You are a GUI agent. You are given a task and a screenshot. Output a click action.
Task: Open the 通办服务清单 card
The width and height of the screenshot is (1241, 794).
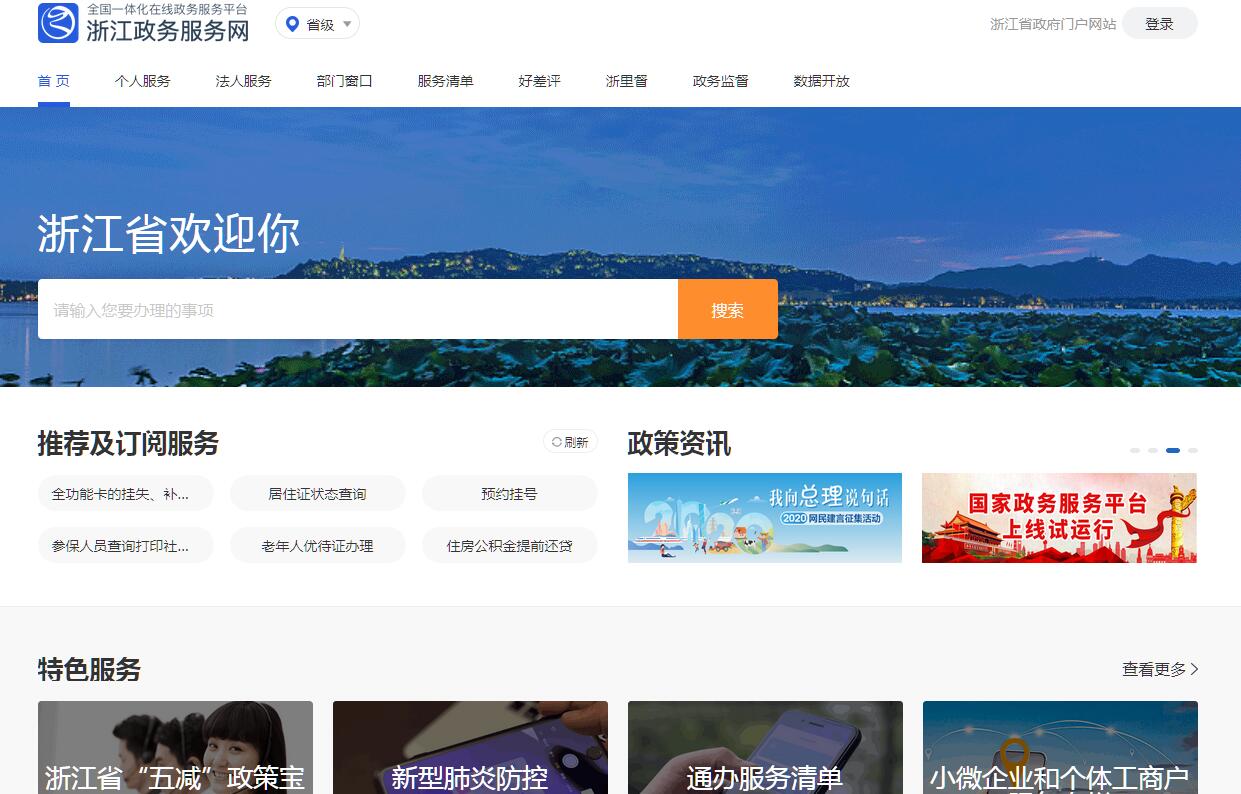[x=765, y=748]
